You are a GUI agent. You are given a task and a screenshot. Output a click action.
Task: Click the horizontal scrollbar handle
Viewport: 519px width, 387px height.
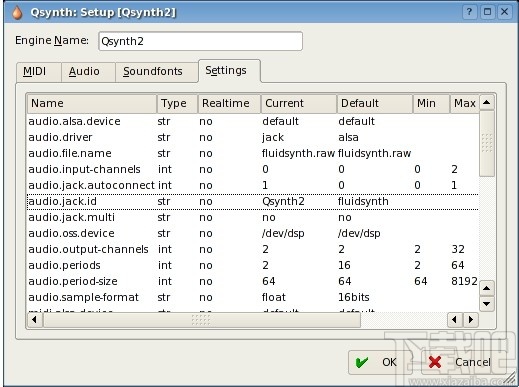(201, 320)
